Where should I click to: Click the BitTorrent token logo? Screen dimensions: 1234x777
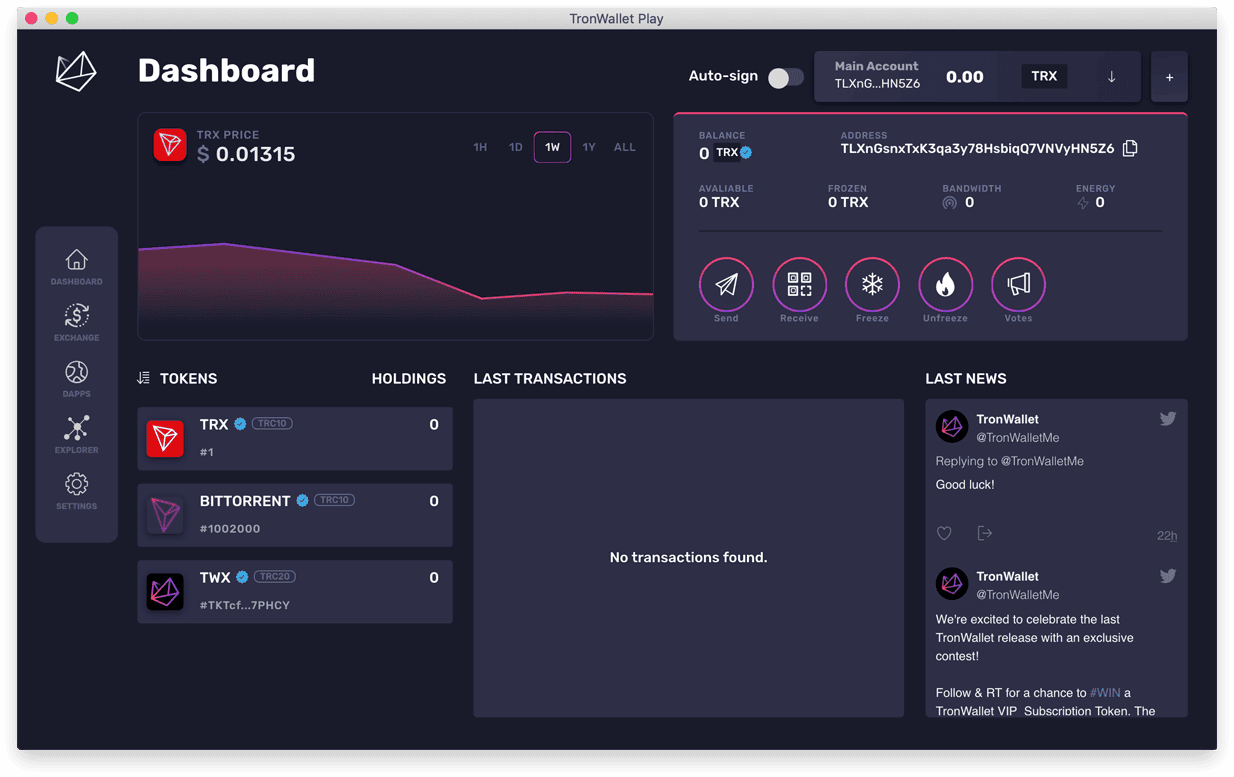tap(165, 515)
